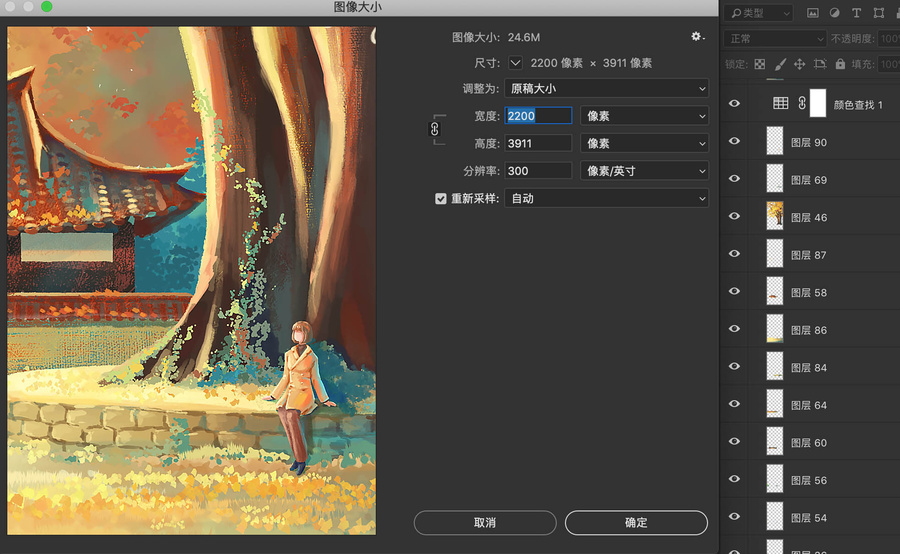Toggle the constrain proportions chain link icon

[435, 129]
